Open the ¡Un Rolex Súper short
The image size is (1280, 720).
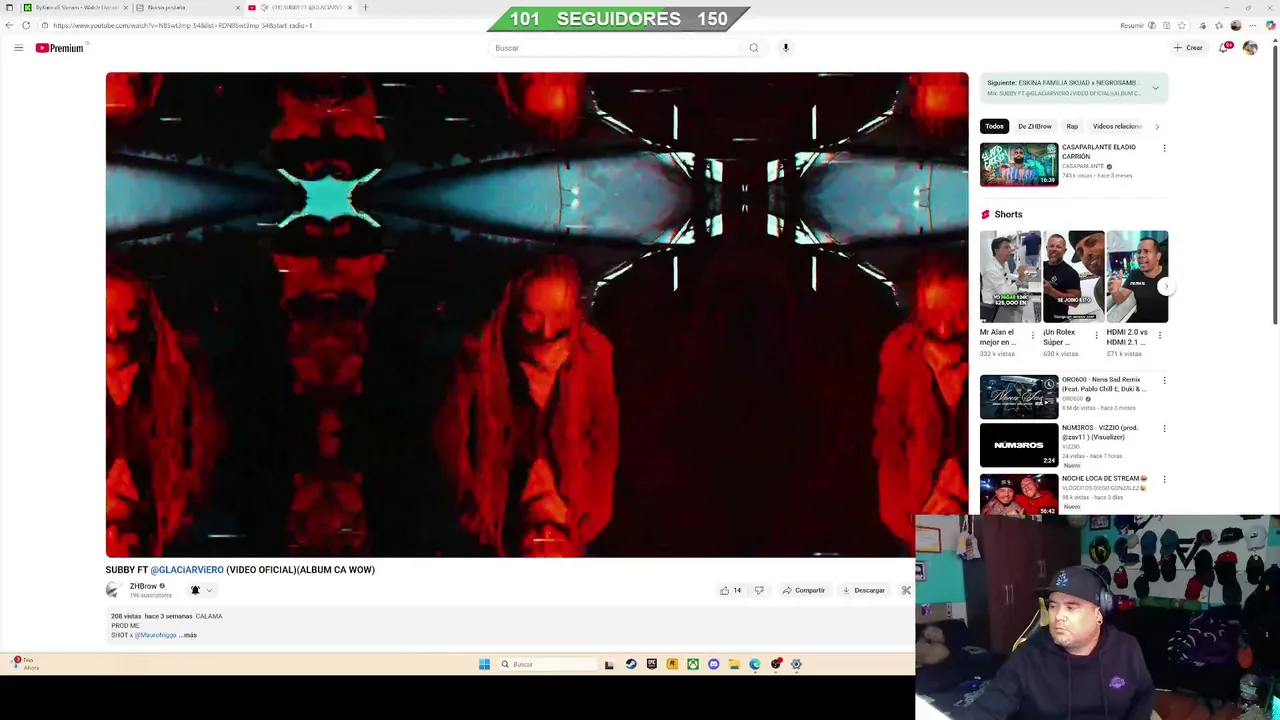coord(1074,277)
